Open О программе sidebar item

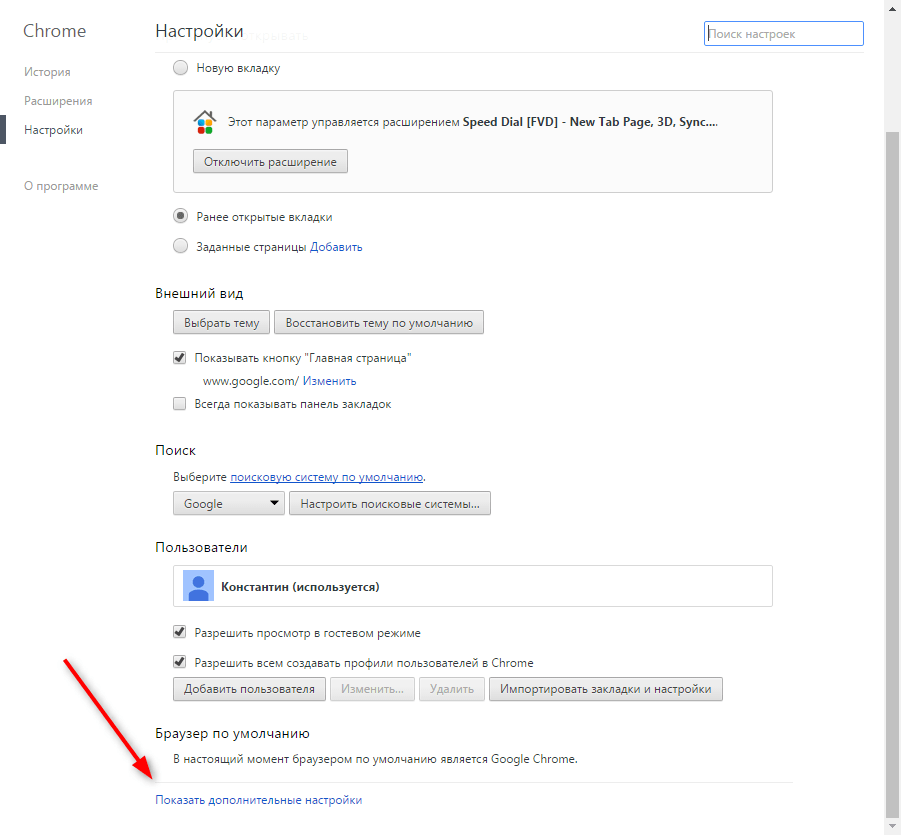click(61, 186)
